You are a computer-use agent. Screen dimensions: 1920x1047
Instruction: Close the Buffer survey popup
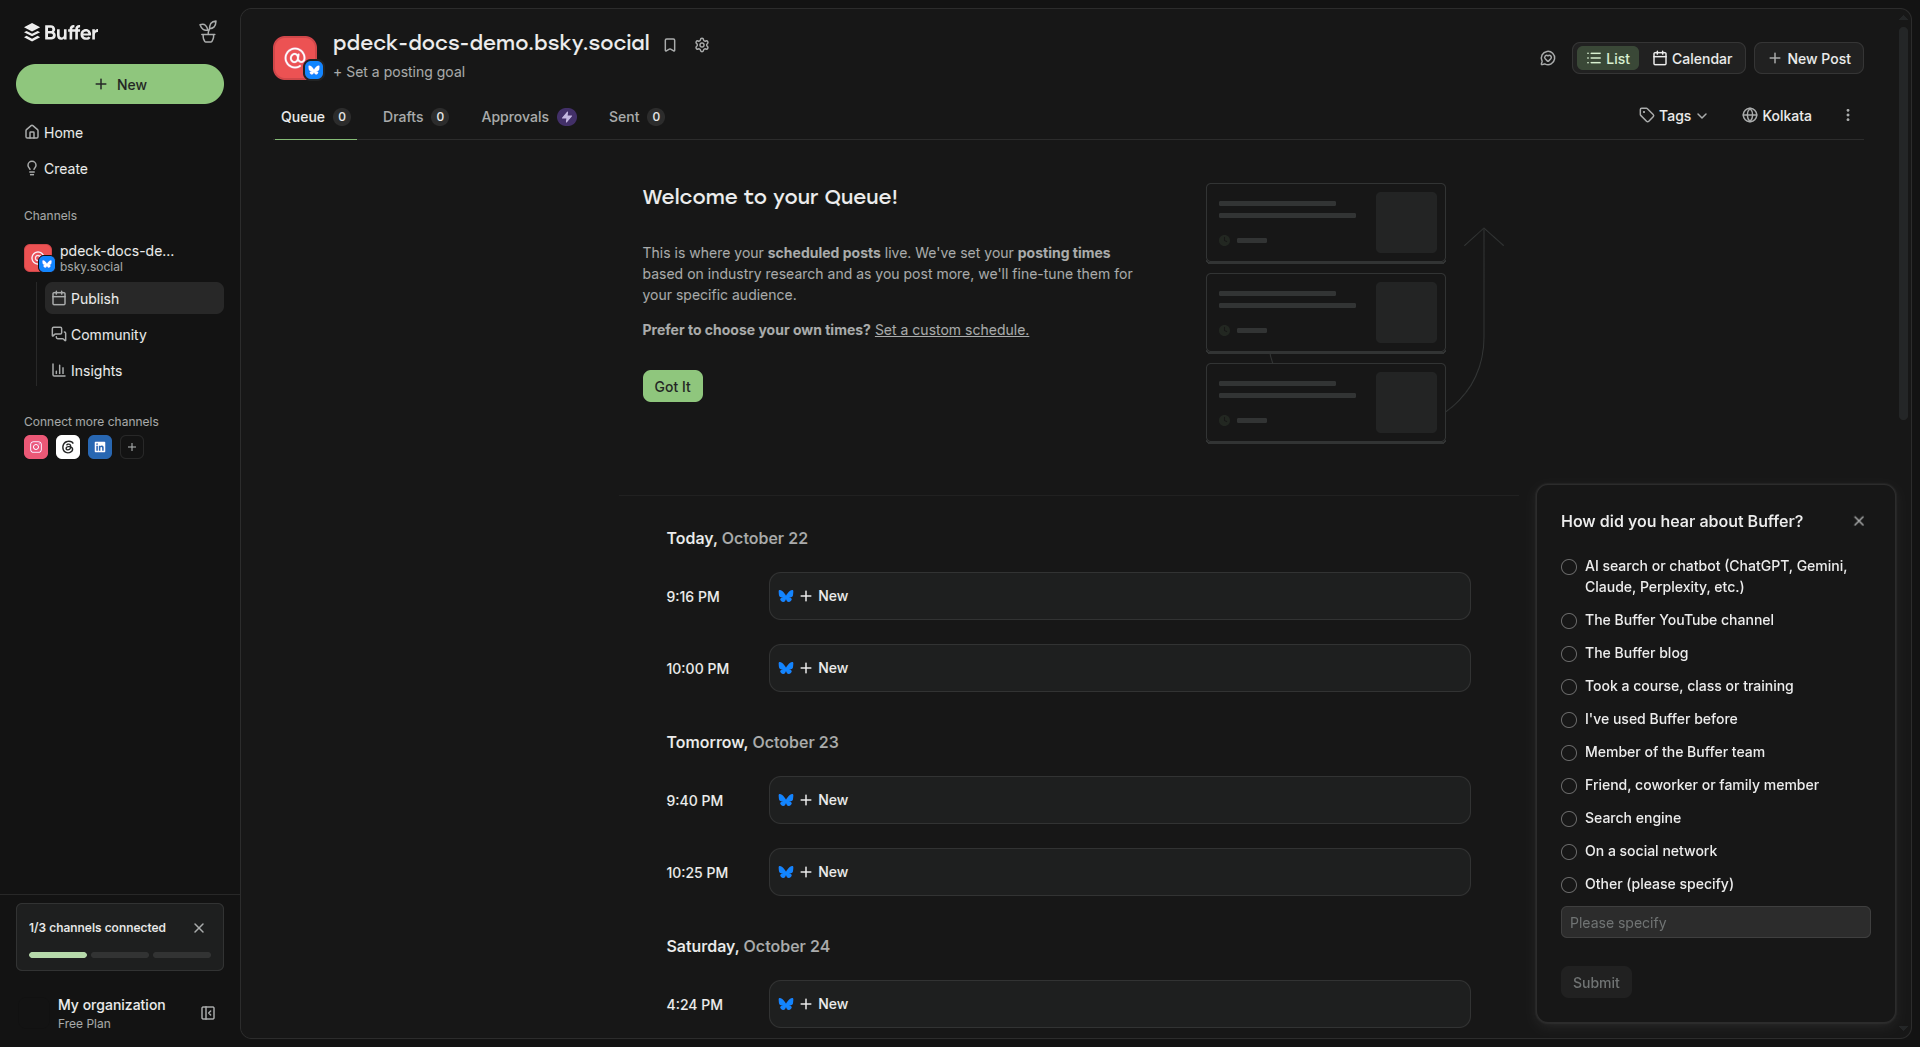(1859, 521)
